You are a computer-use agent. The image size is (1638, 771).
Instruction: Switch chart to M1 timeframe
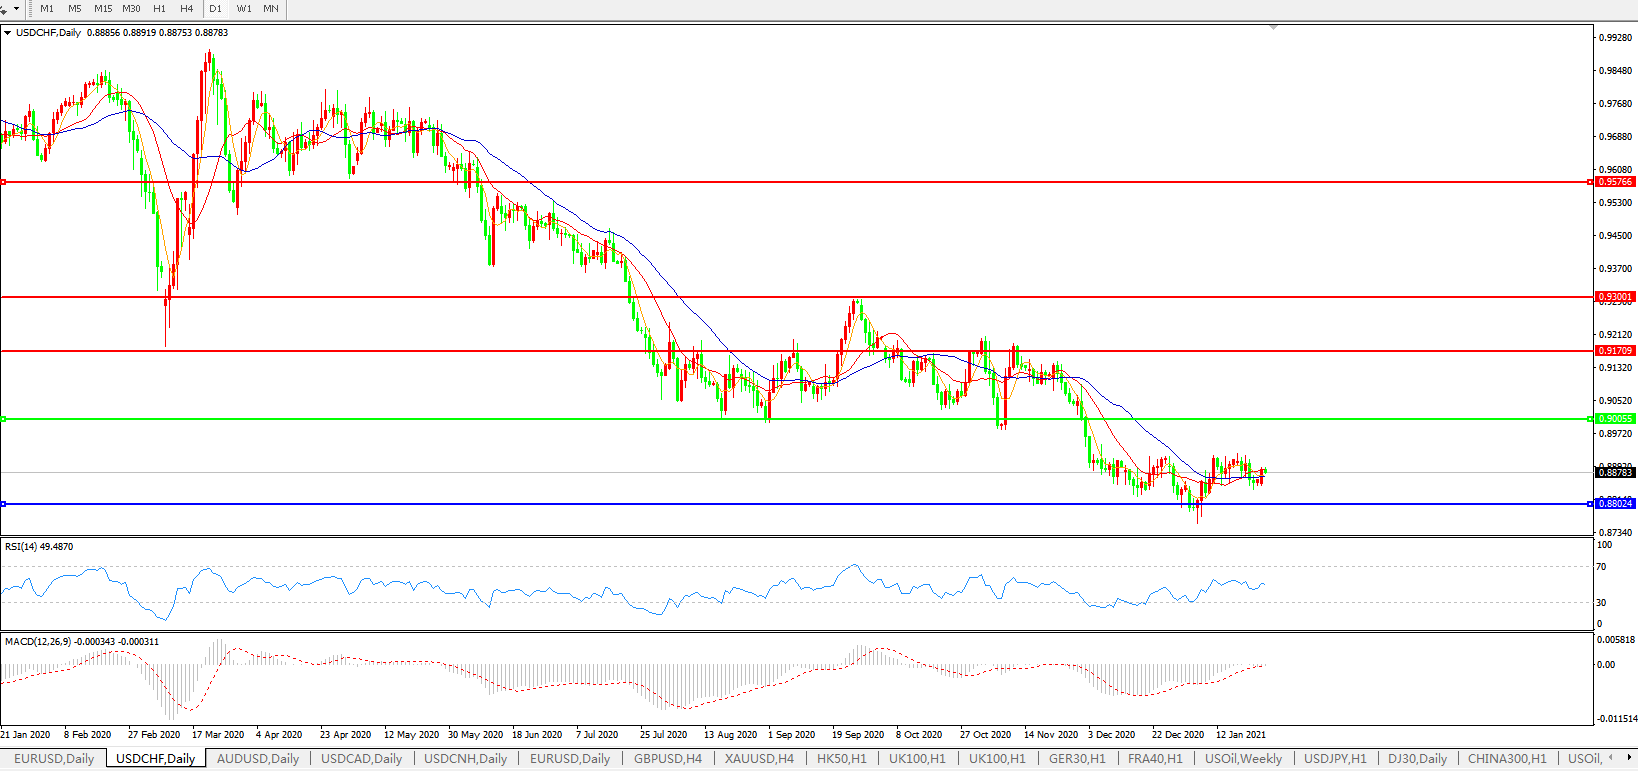coord(47,9)
